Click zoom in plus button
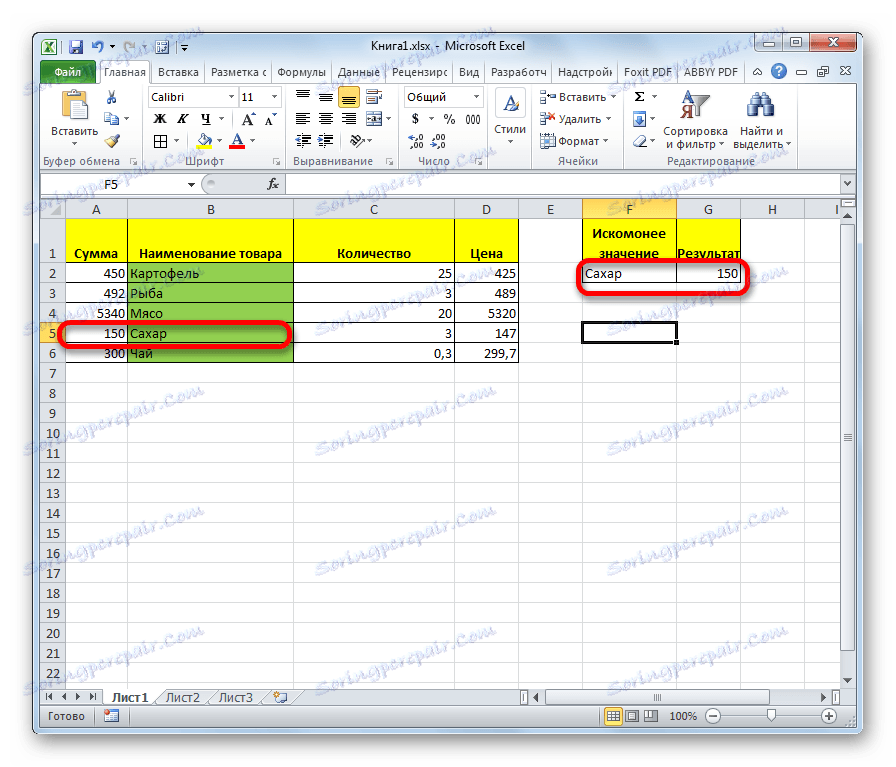896x767 pixels. 829,716
